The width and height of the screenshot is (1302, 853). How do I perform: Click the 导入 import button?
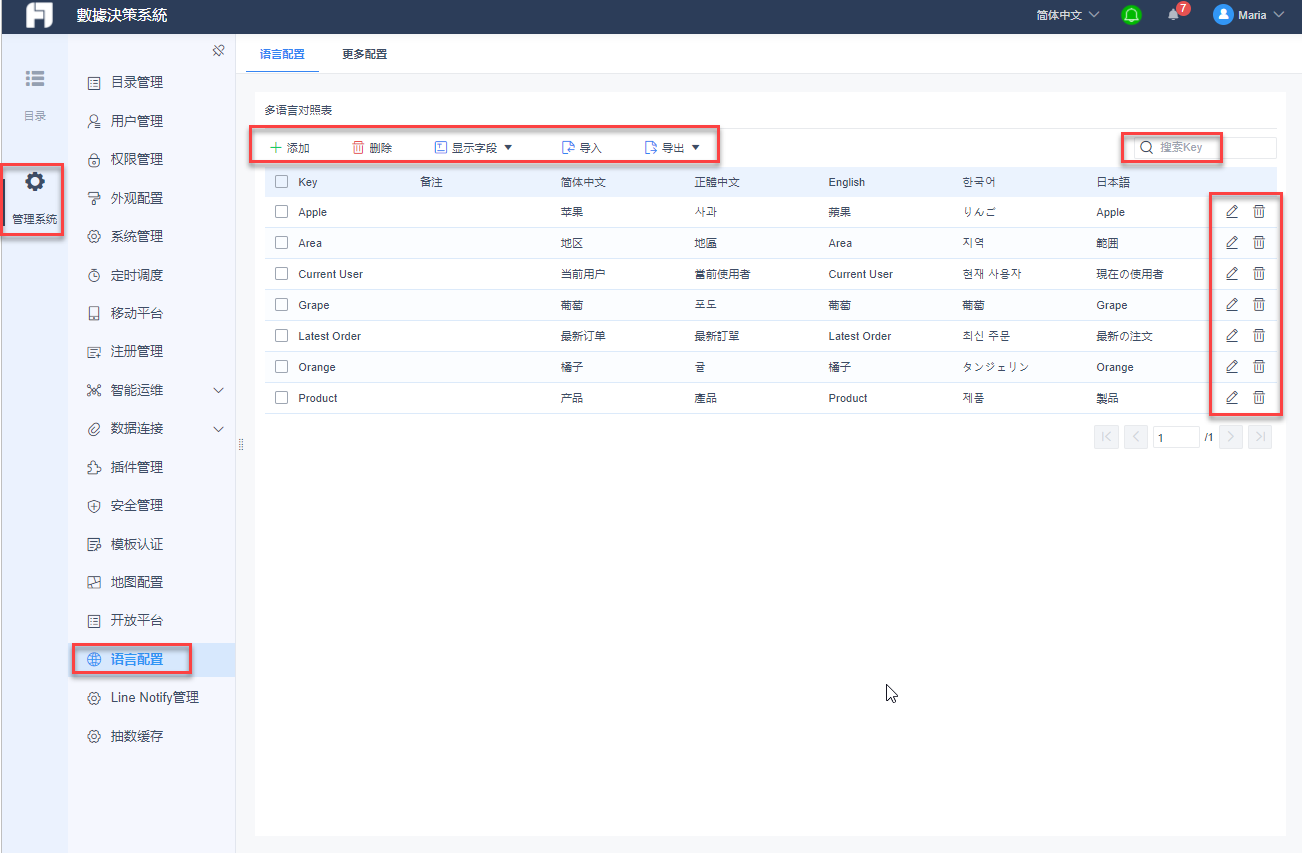[582, 148]
